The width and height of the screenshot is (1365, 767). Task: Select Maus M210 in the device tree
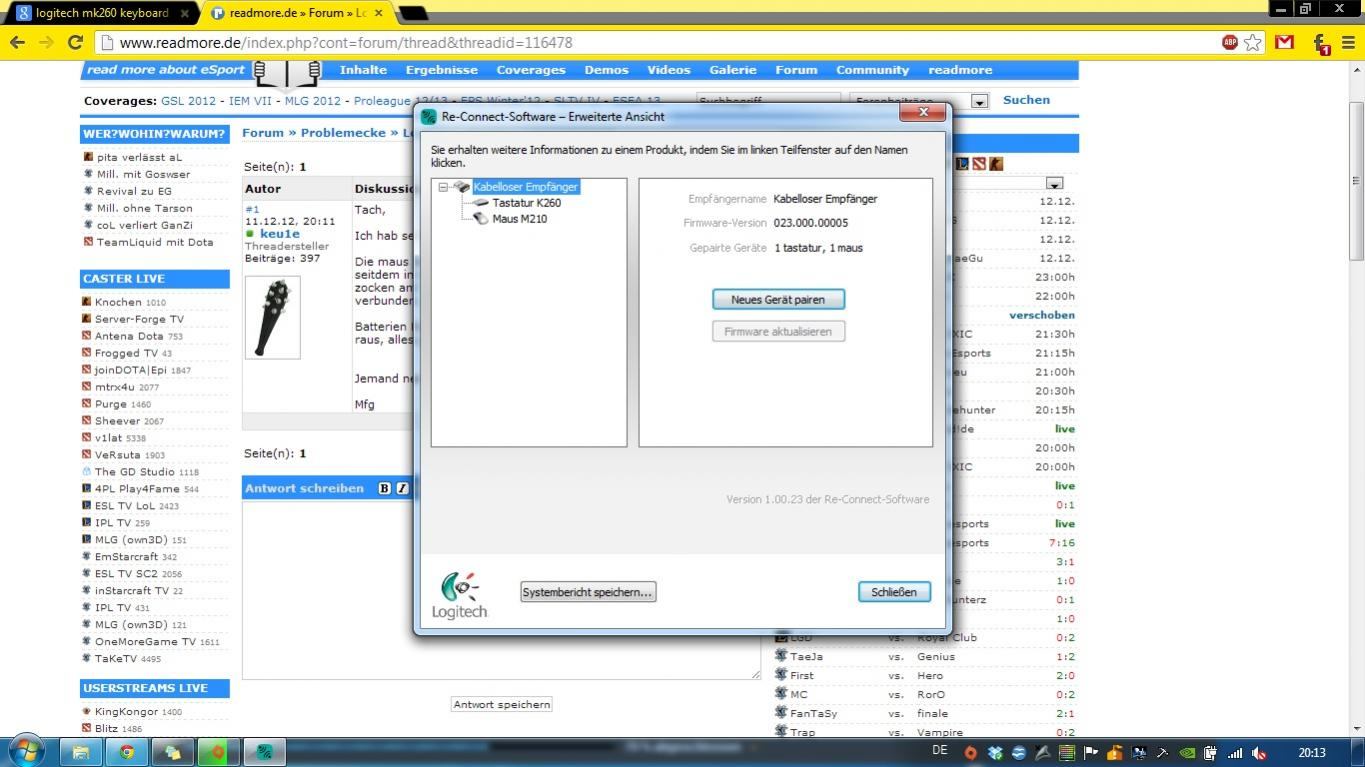[x=519, y=219]
